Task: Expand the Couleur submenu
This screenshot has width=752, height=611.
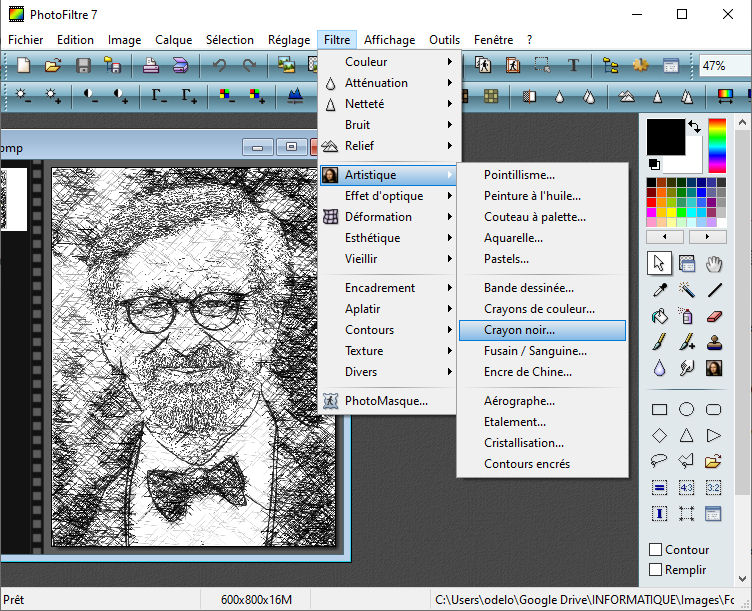Action: 389,62
